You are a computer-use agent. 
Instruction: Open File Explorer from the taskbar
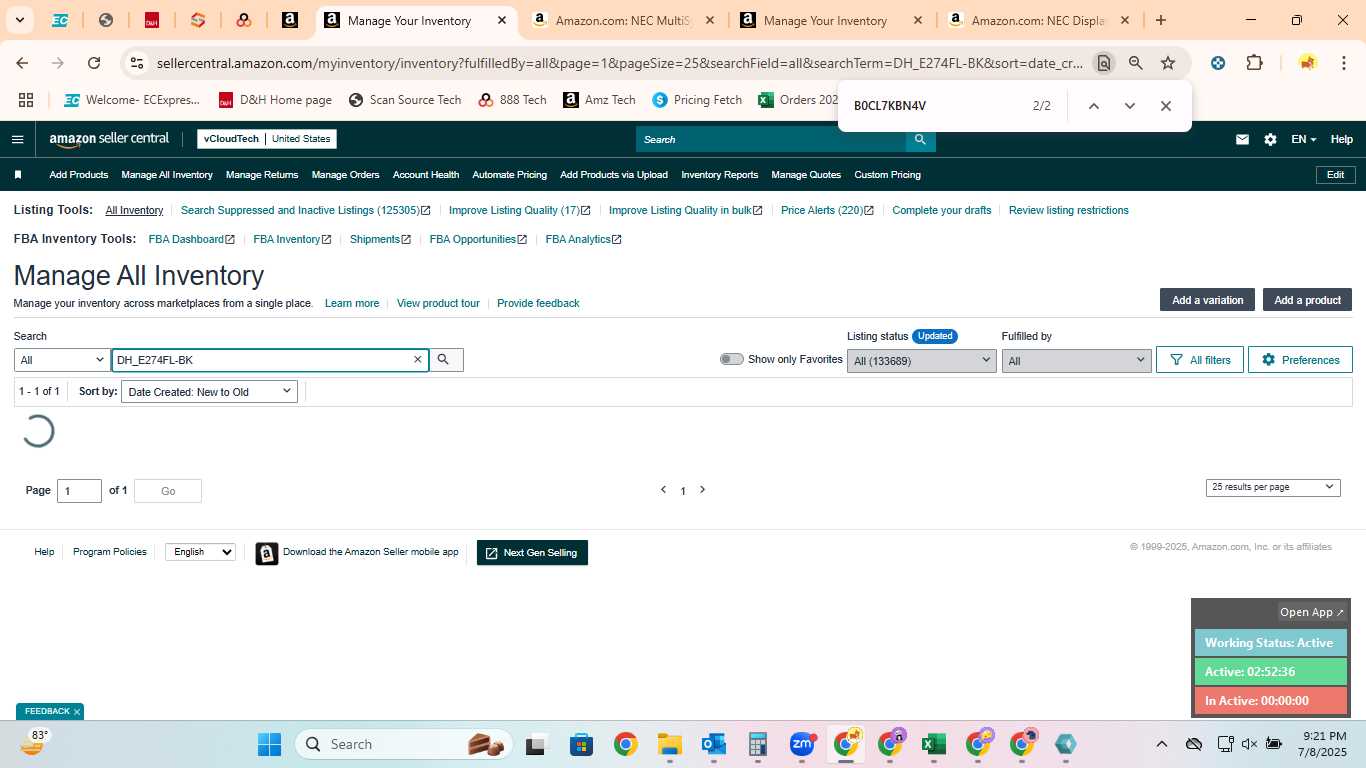tap(669, 744)
